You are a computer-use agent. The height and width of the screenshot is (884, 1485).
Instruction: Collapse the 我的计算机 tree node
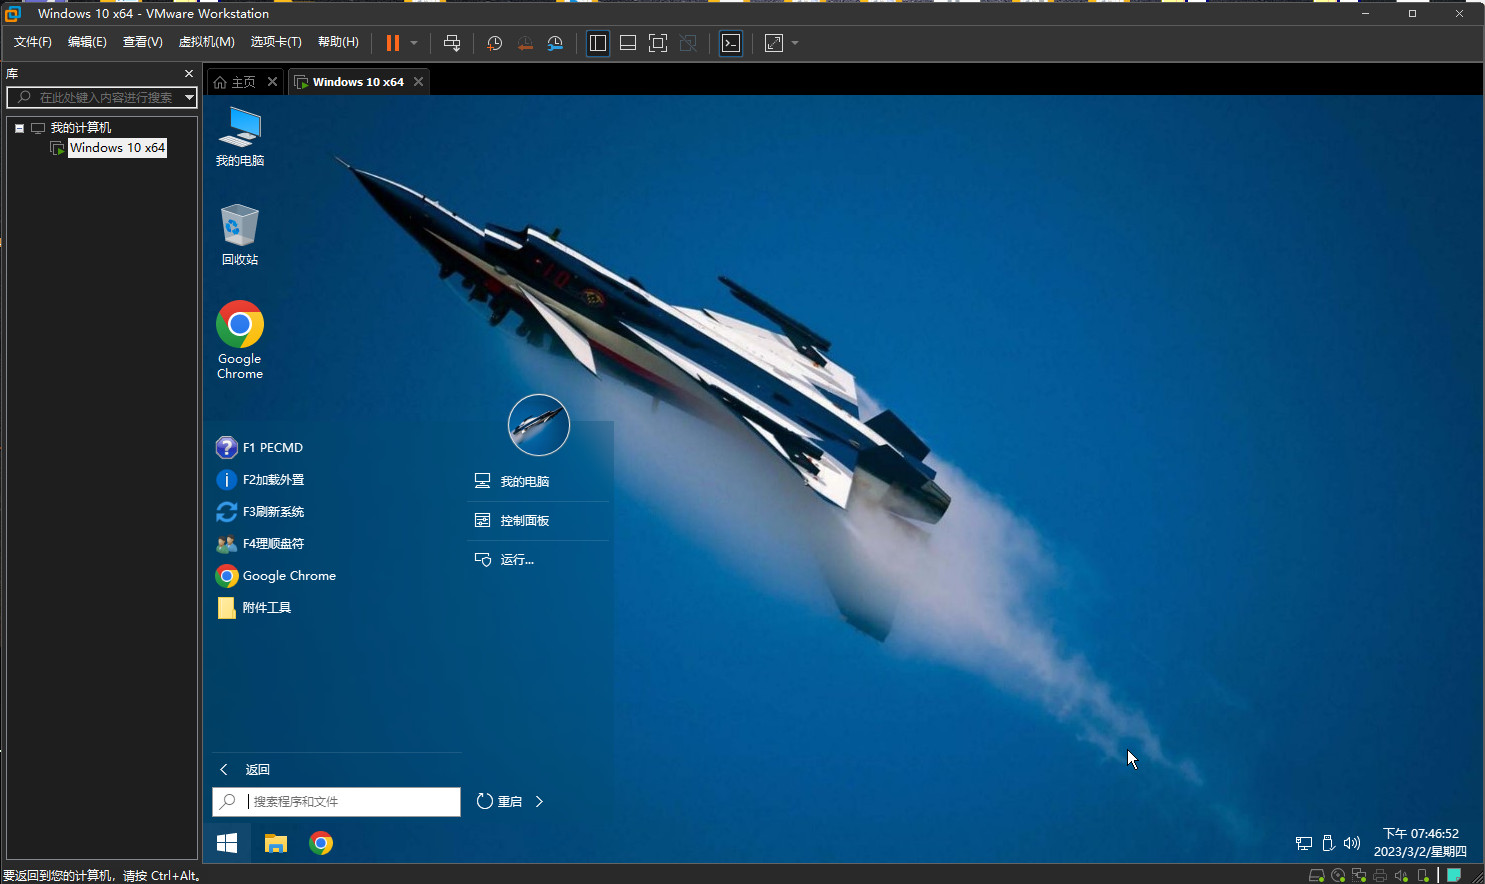19,128
